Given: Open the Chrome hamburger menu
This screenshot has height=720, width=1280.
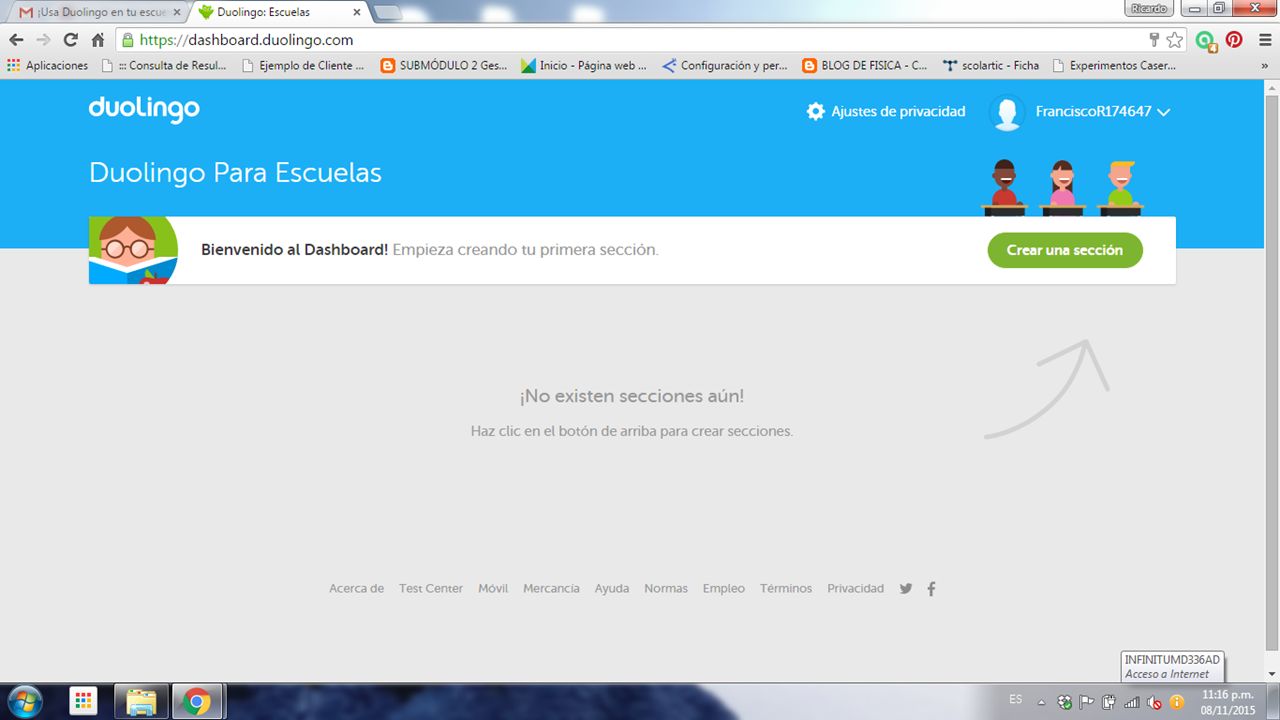Looking at the screenshot, I should [x=1264, y=40].
